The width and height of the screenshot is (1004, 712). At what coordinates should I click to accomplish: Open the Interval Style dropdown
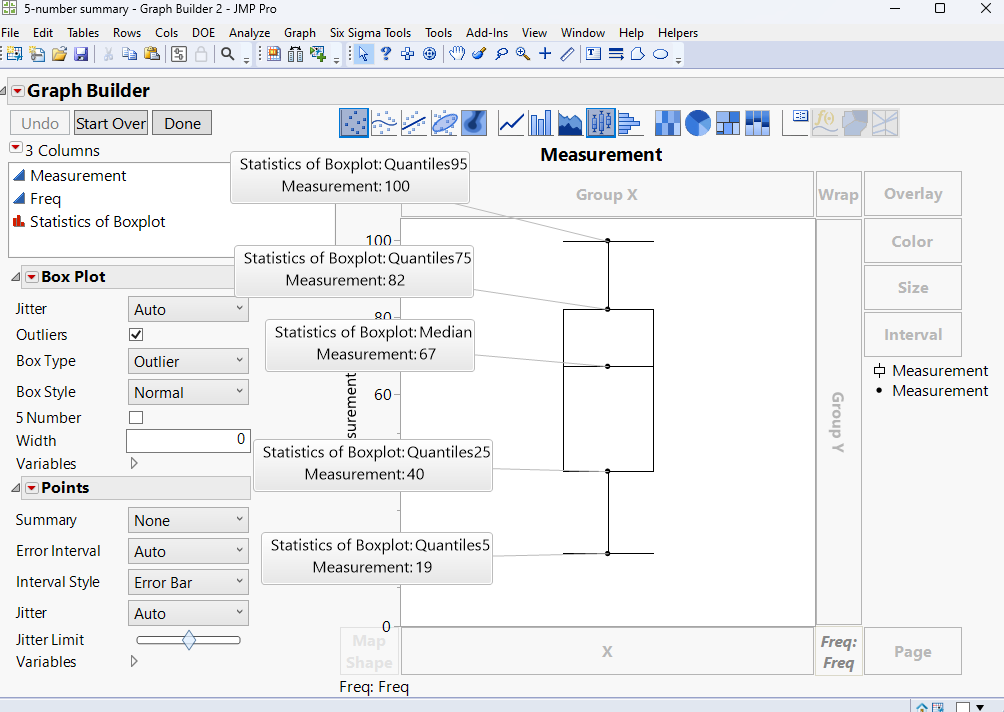[188, 582]
